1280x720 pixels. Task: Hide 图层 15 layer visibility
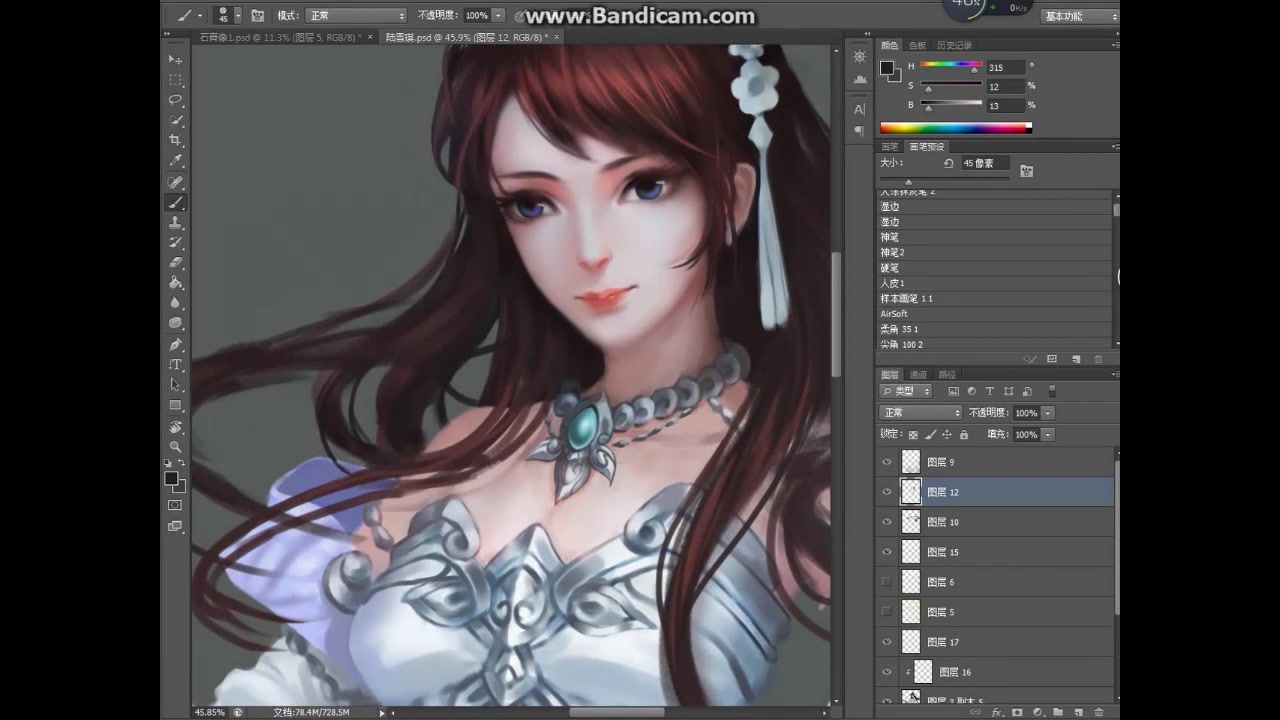[886, 552]
